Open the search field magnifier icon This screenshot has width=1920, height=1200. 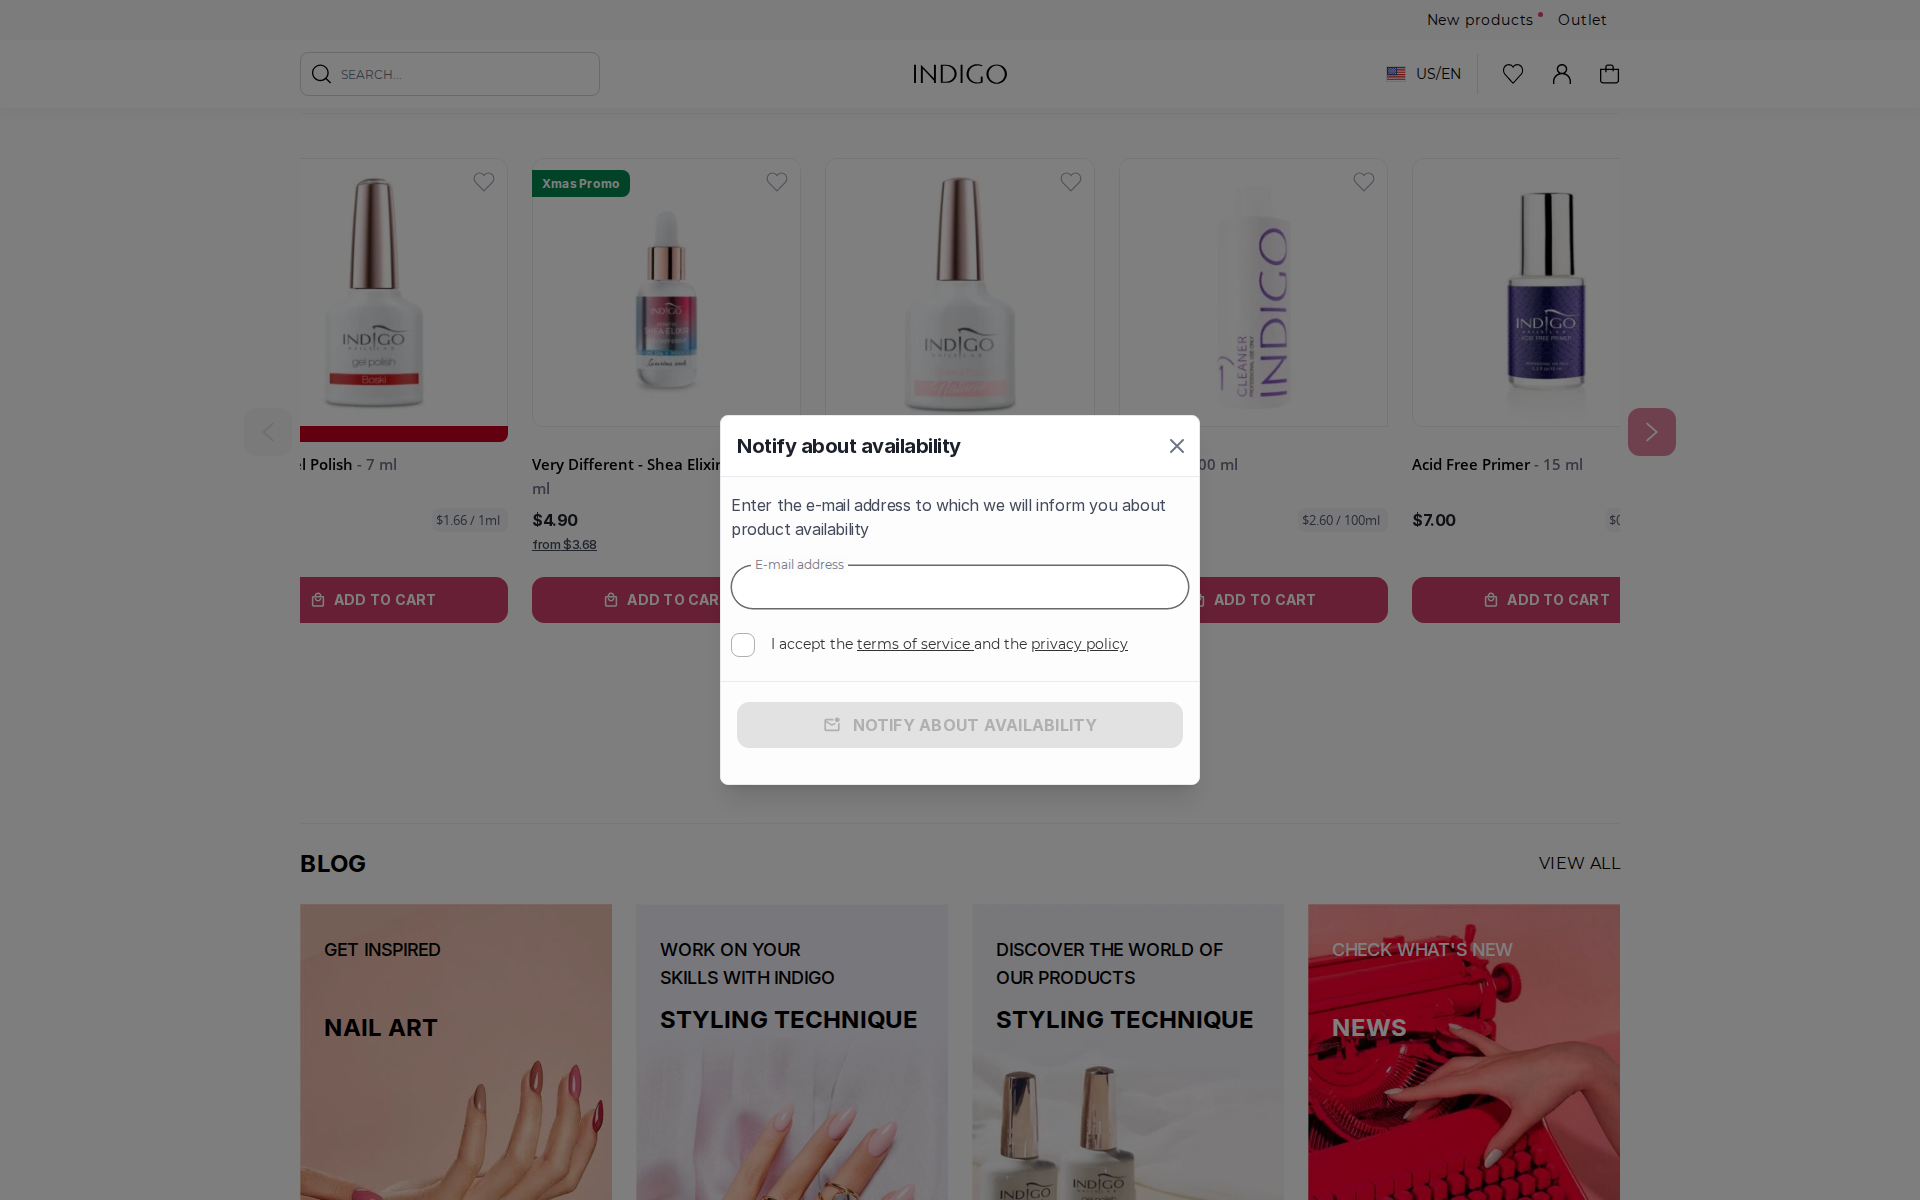click(x=321, y=73)
